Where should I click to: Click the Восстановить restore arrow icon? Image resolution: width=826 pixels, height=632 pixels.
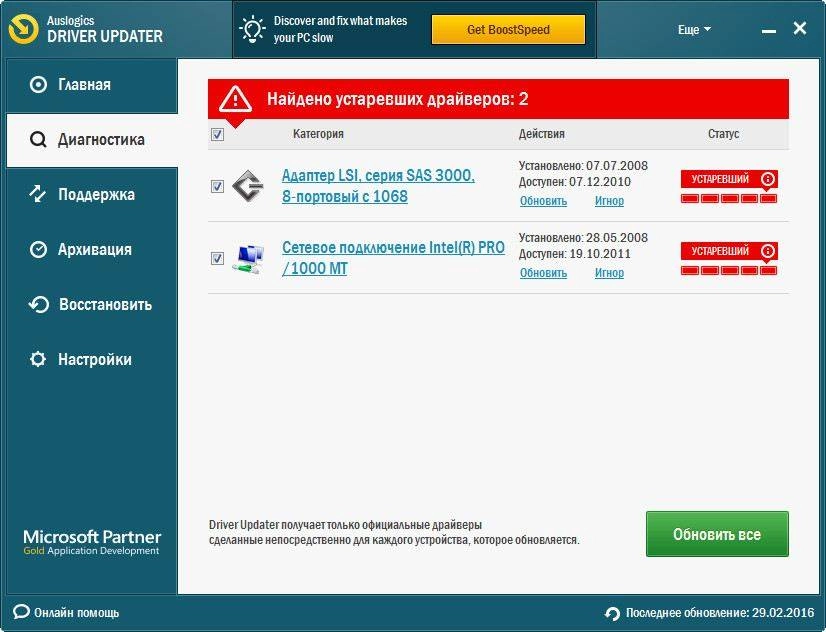(x=38, y=304)
